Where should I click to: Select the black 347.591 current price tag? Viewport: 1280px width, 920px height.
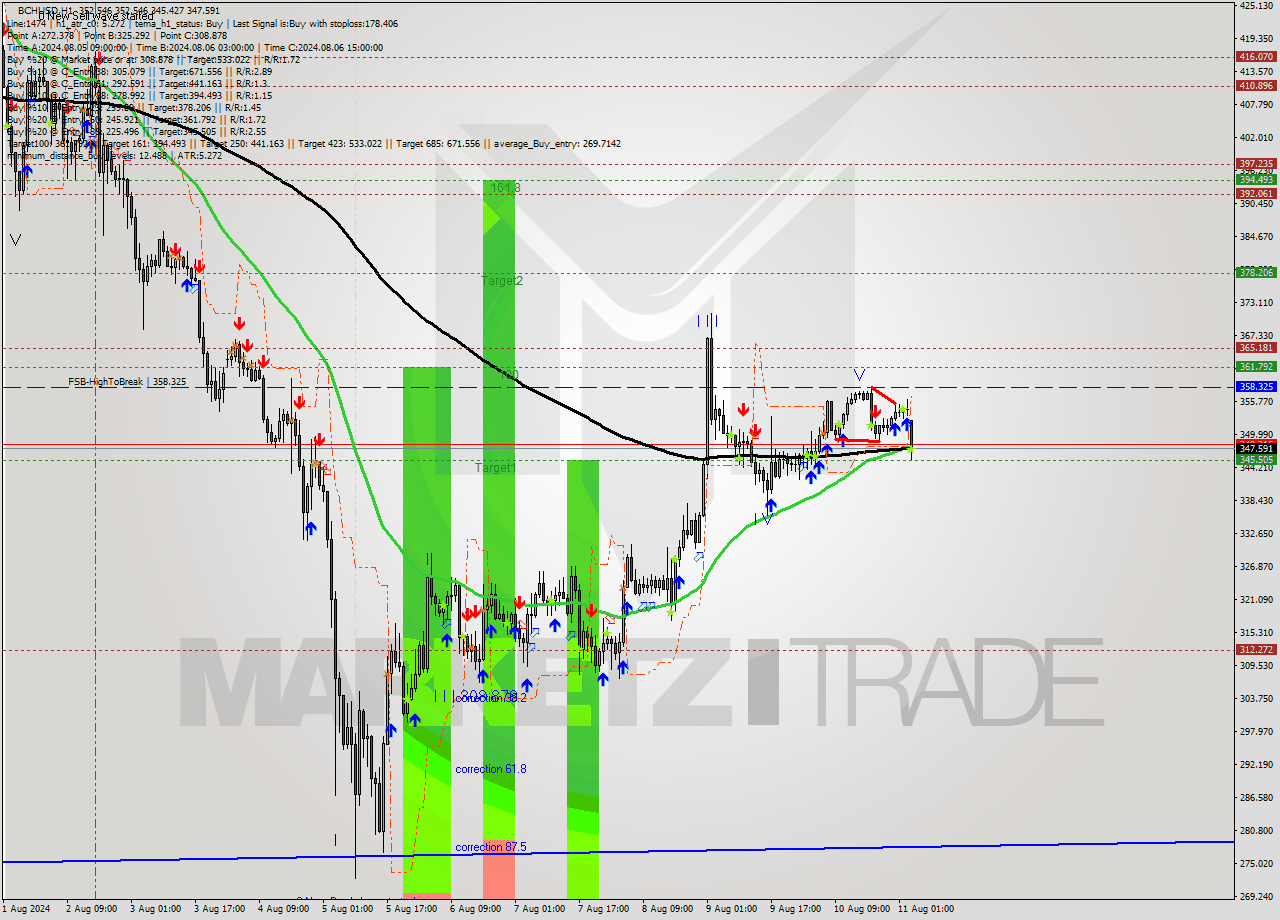[1255, 448]
